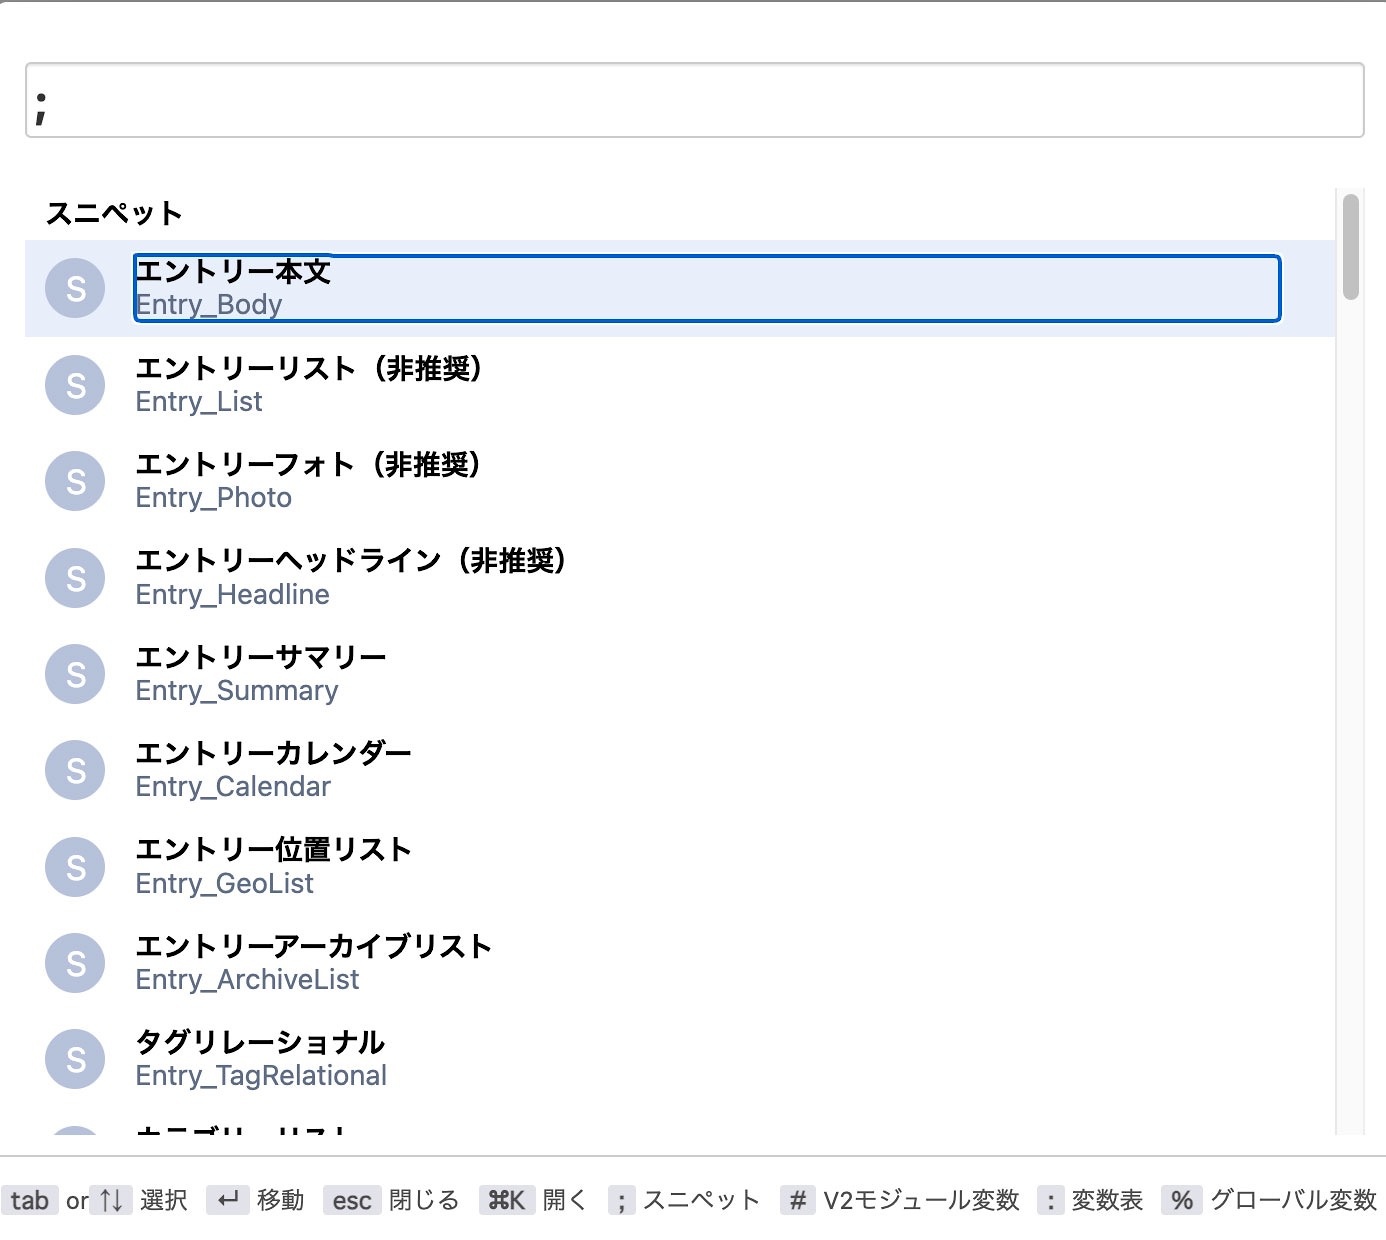
Task: Choose the エントリーリスト Entry_List snippet
Action: click(680, 385)
